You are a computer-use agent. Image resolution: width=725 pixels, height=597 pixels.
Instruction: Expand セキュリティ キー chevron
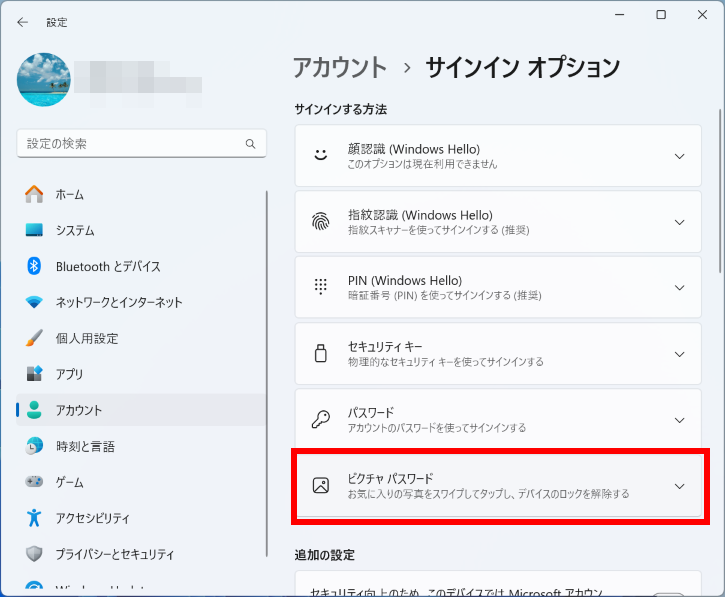[679, 354]
